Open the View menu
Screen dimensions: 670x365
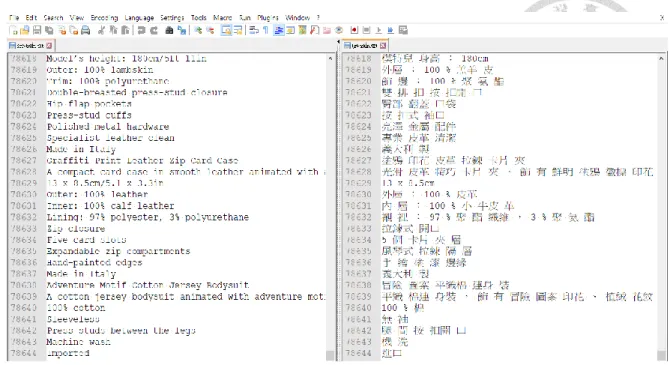point(77,18)
